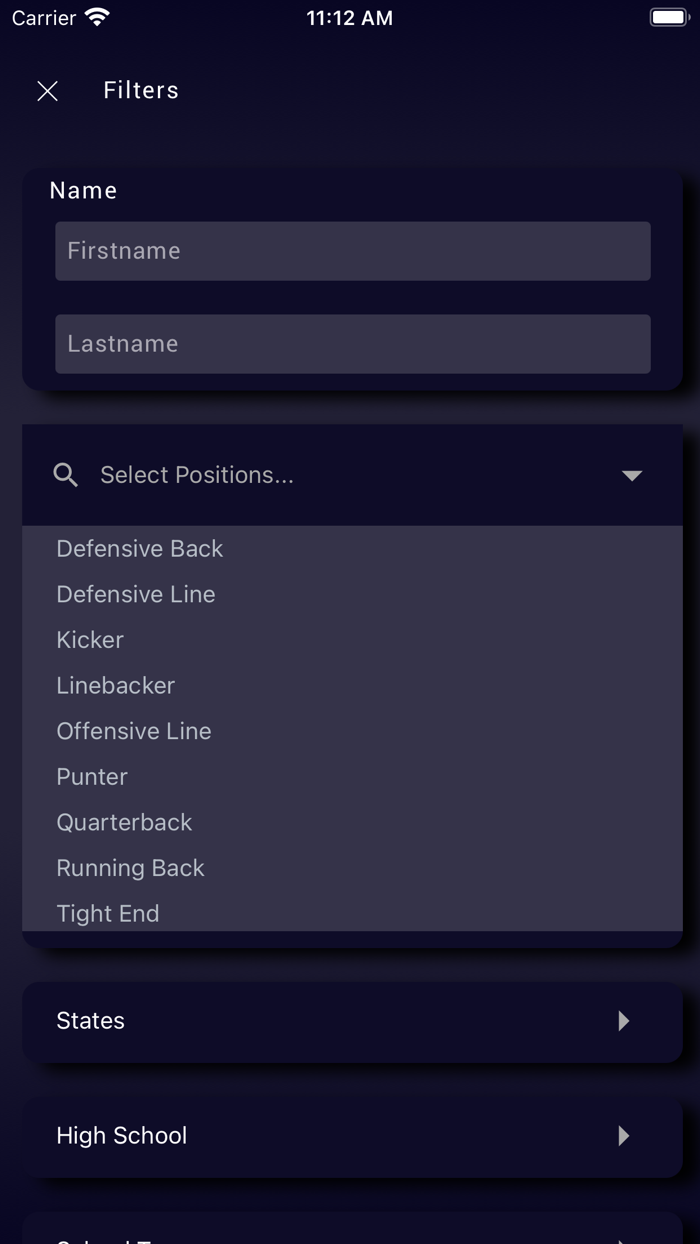Expand the High School section arrow
The height and width of the screenshot is (1244, 700).
click(x=624, y=1136)
